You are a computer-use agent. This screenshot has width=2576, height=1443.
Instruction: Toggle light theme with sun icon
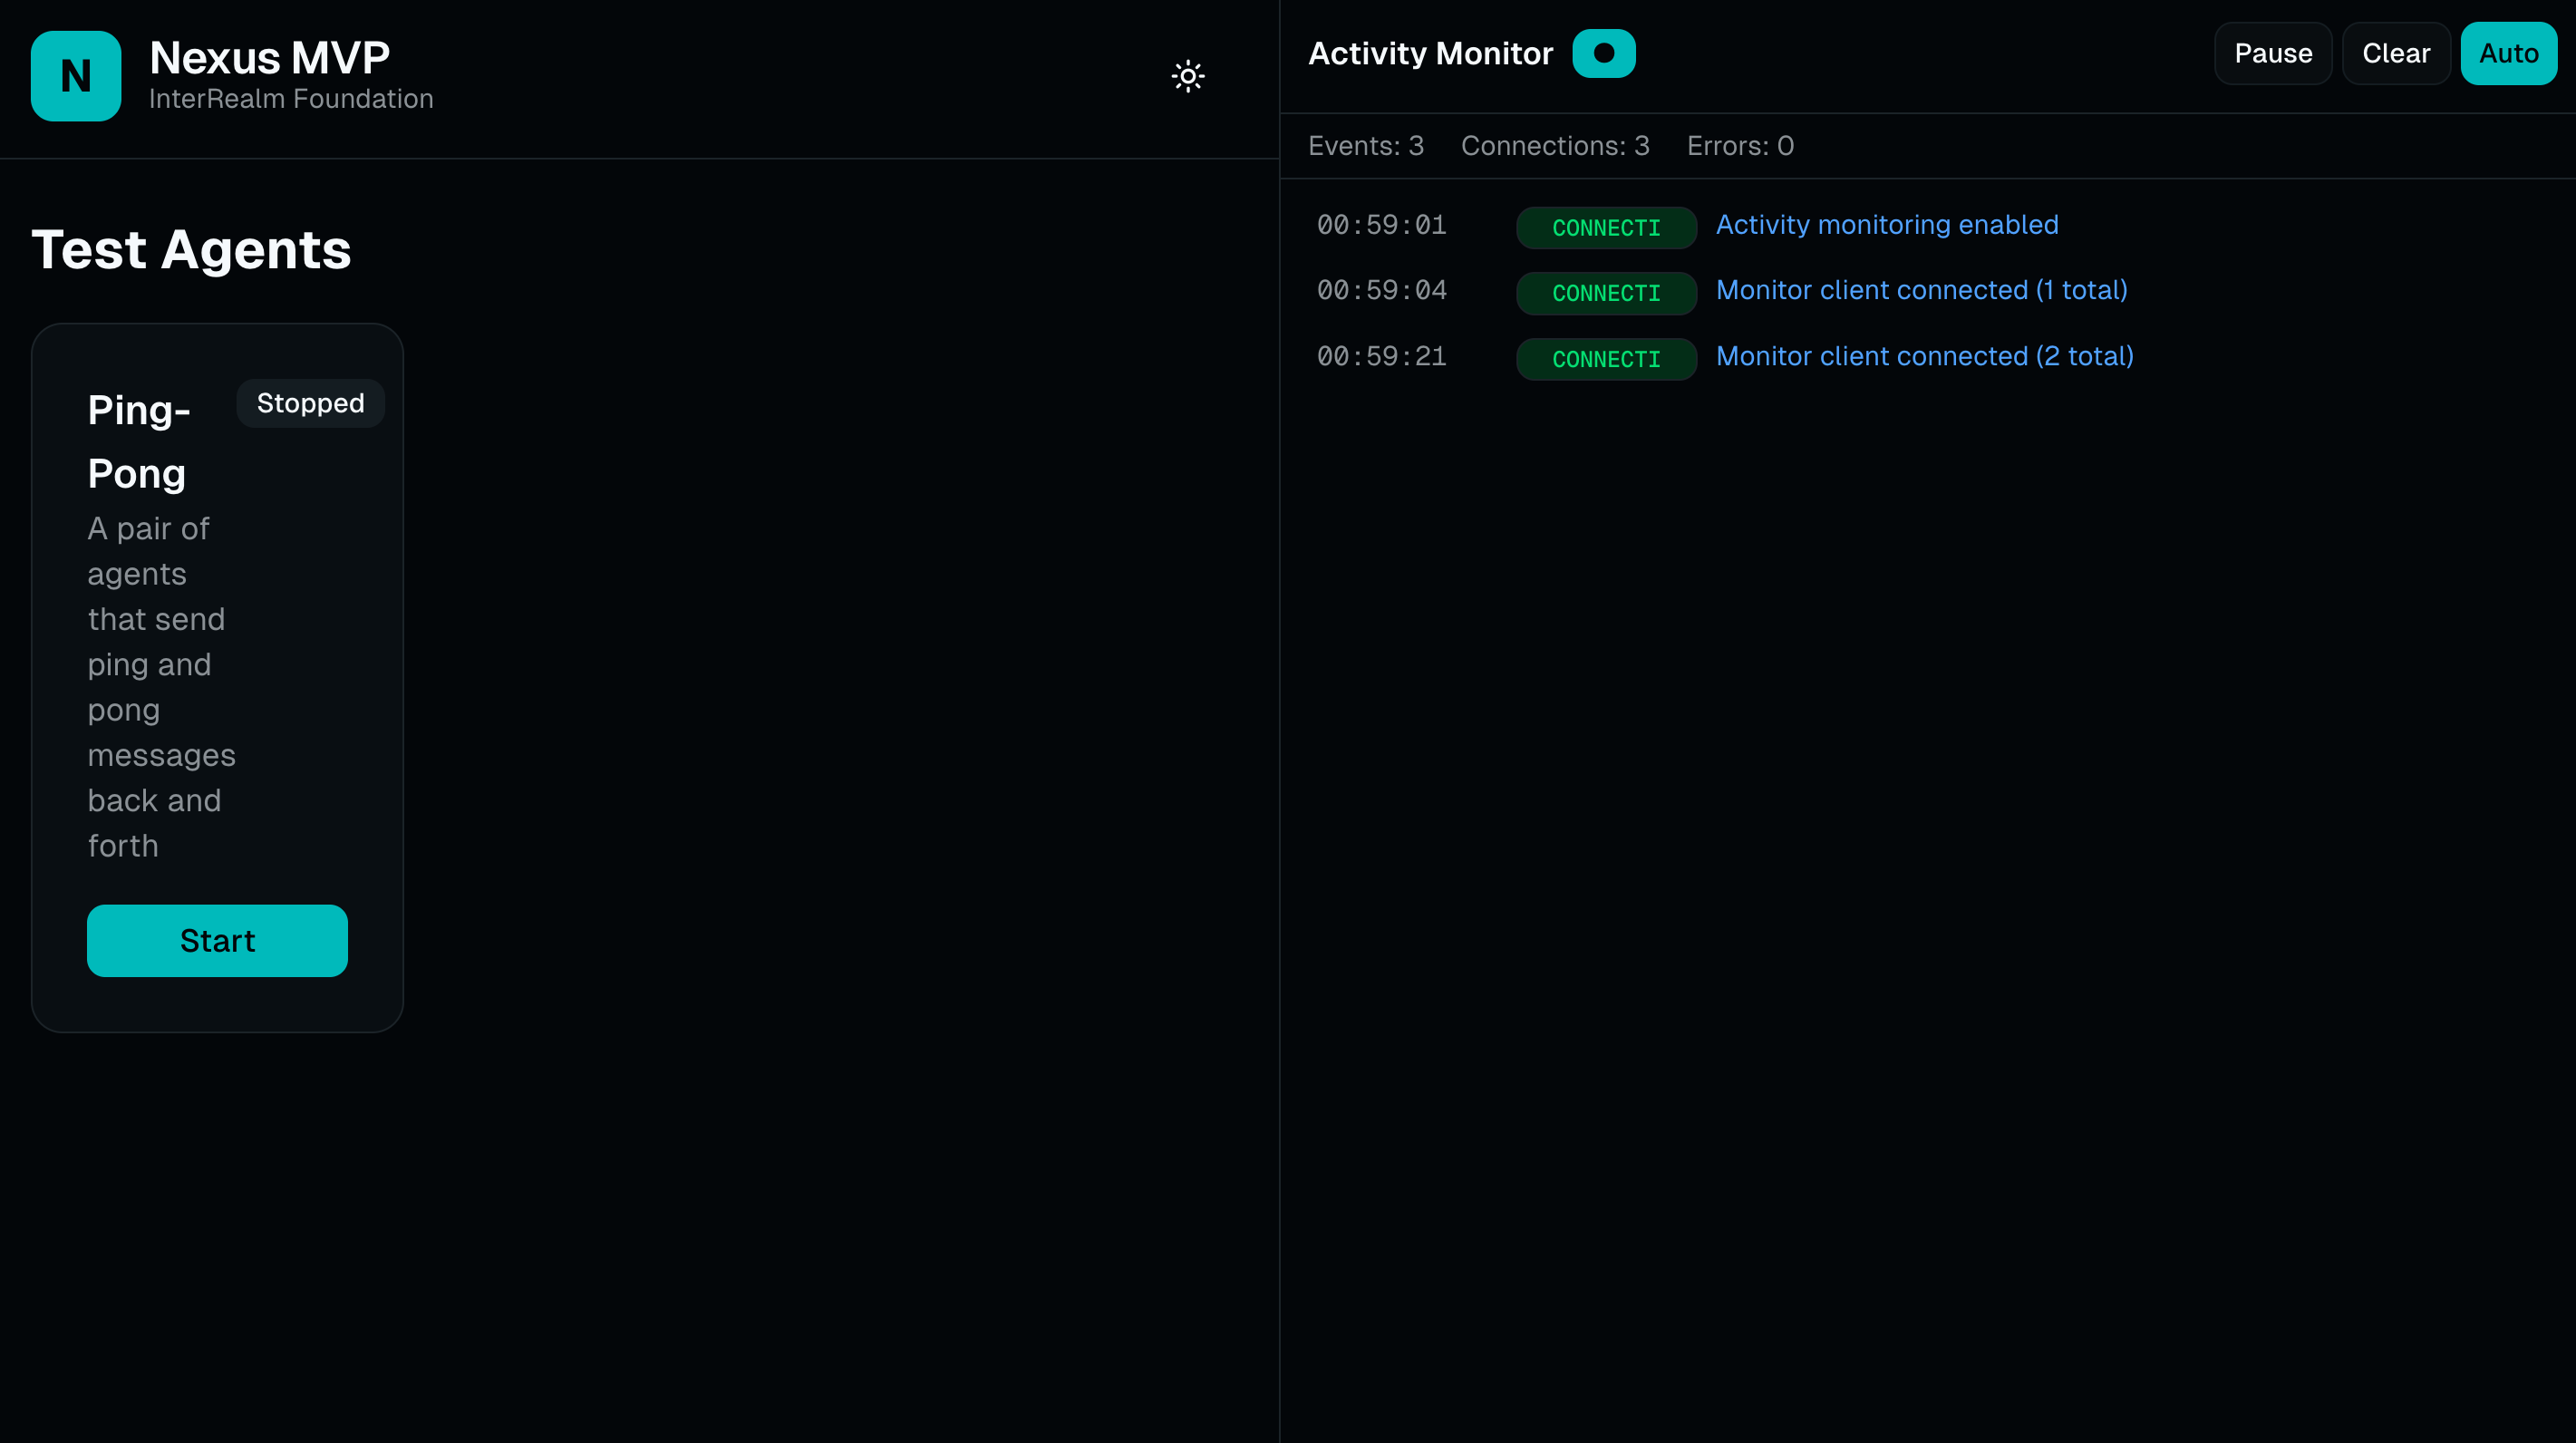click(x=1188, y=76)
